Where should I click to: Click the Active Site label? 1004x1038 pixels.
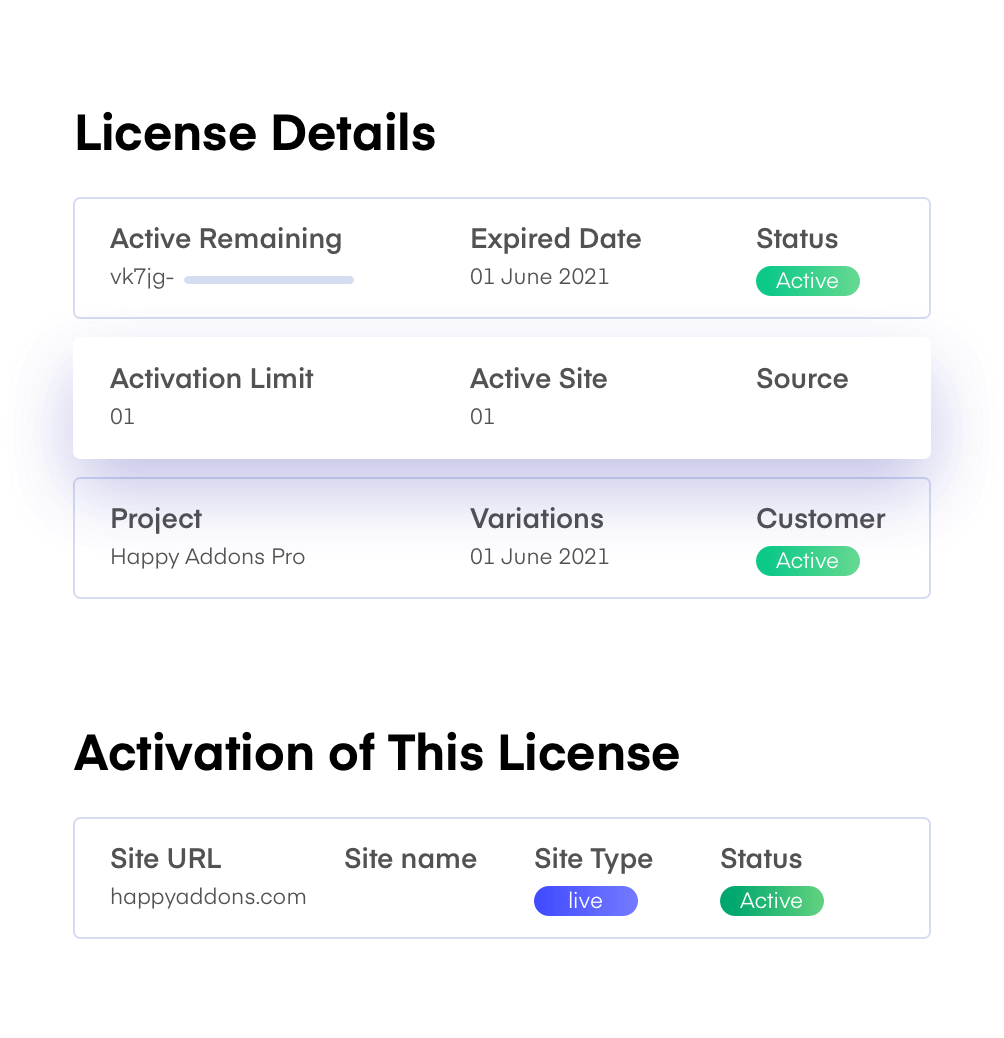(x=539, y=379)
